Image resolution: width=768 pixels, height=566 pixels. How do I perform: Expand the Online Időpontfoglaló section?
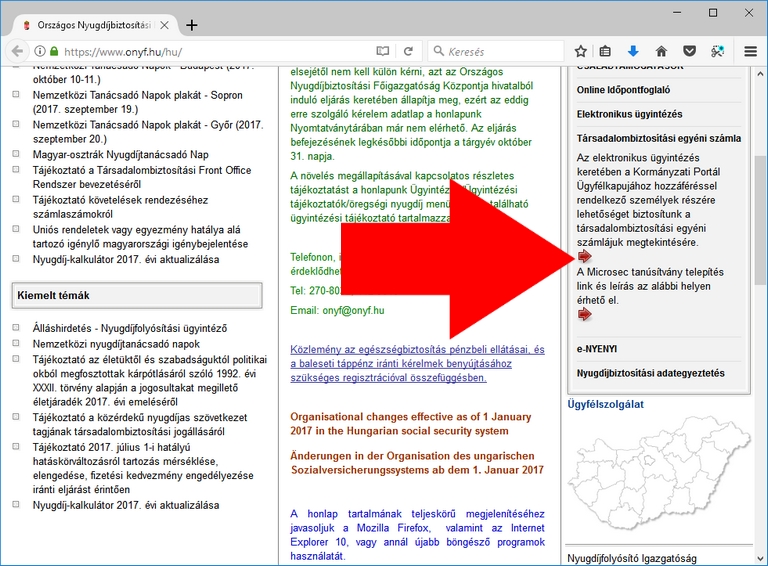pos(623,90)
